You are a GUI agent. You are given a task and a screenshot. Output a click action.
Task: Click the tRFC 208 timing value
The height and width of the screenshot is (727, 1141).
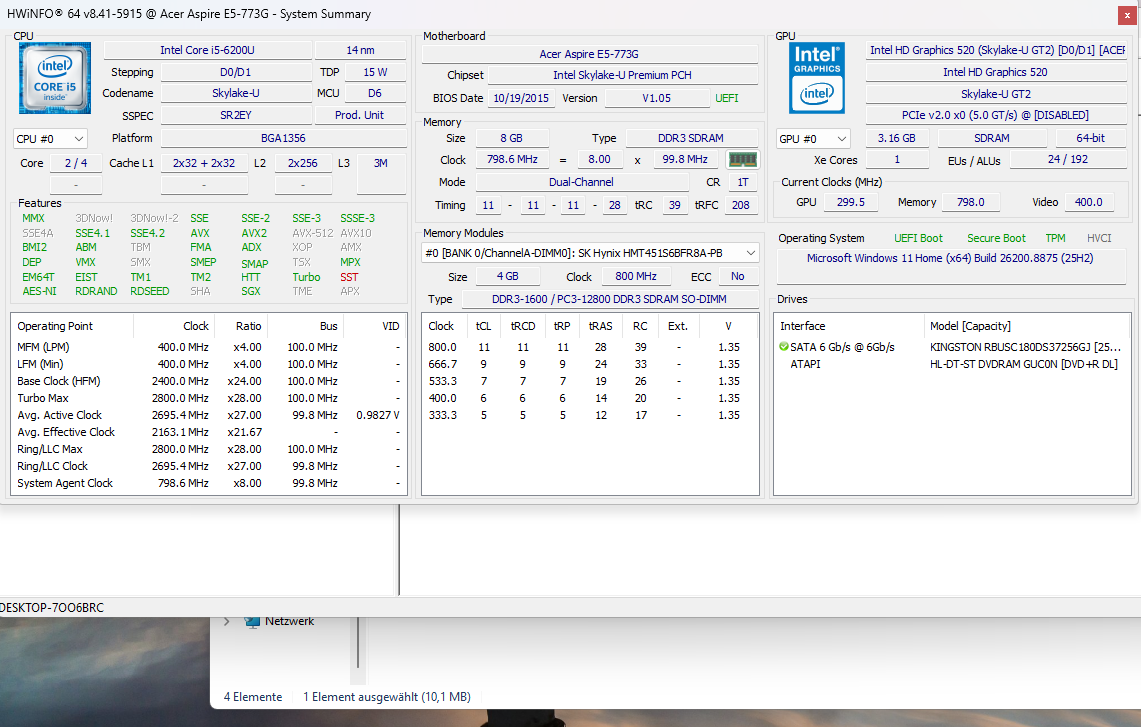coord(741,205)
